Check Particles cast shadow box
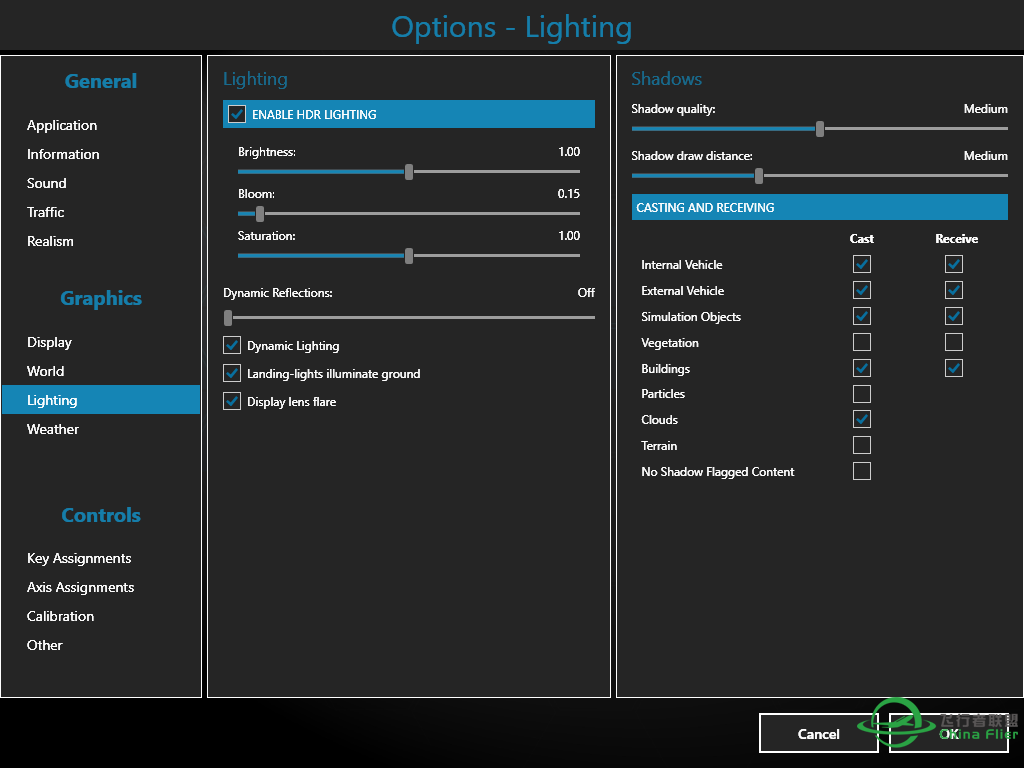 (861, 394)
